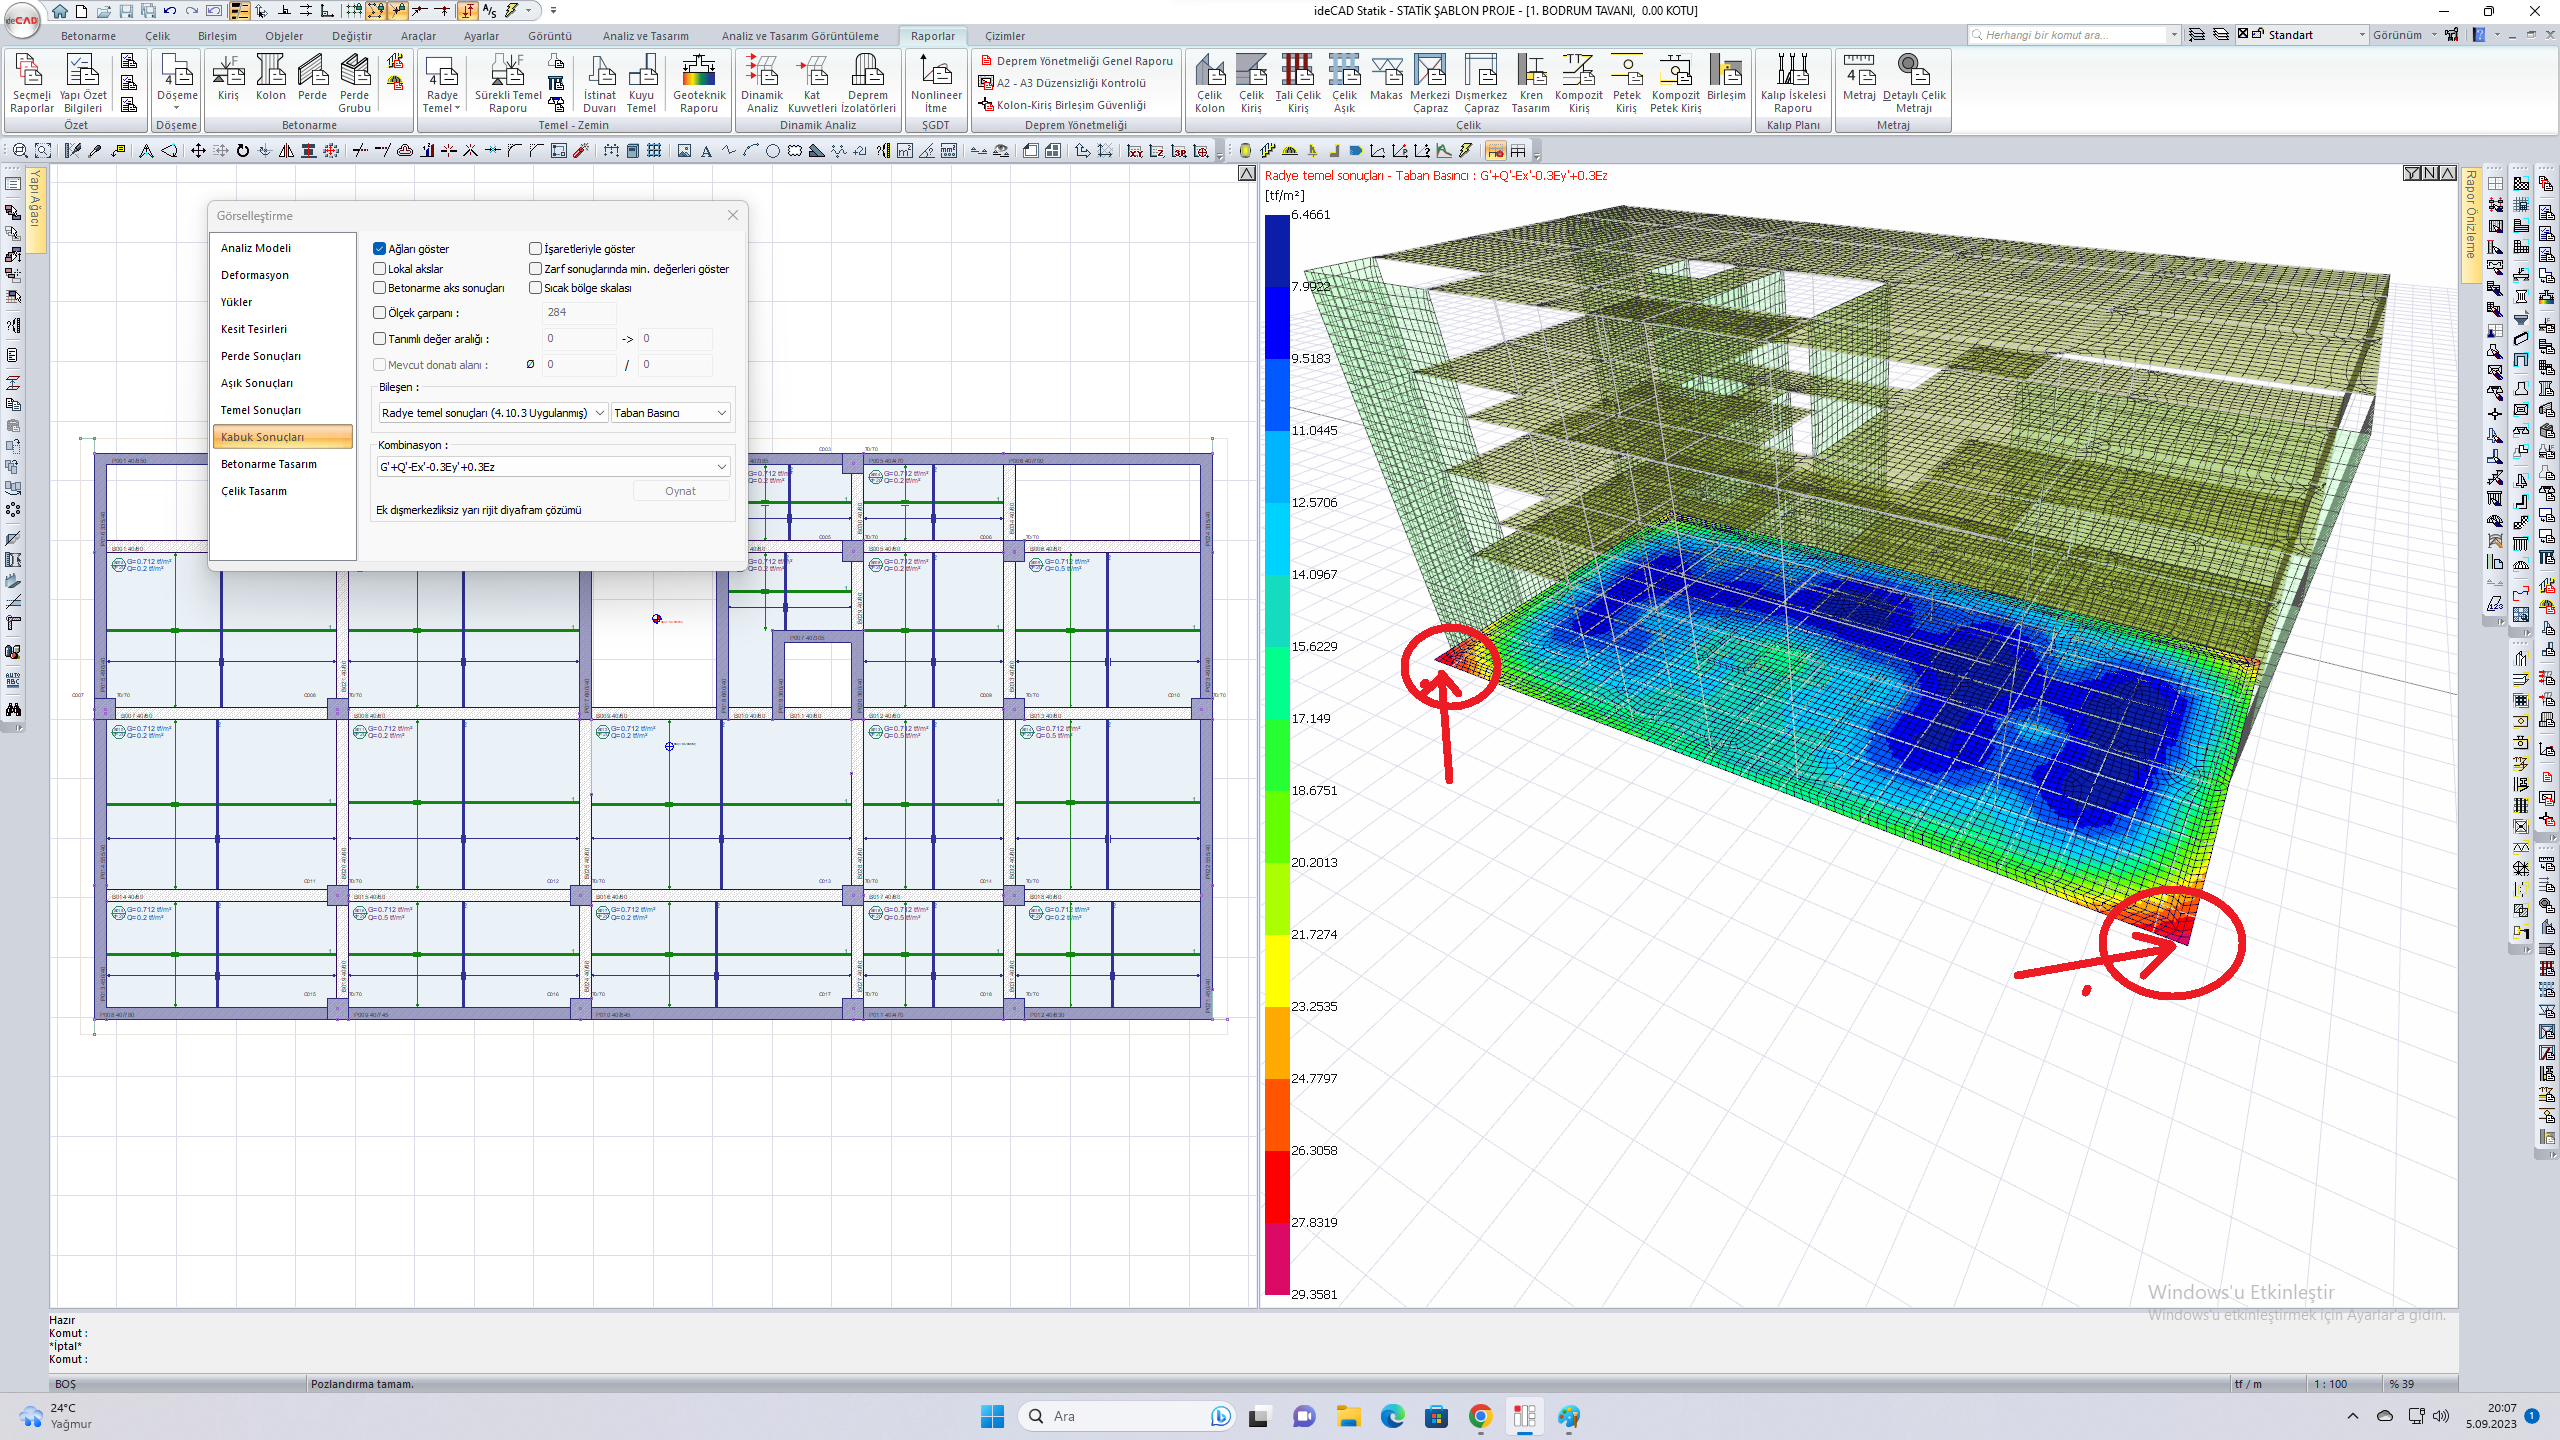The image size is (2560, 1440).
Task: Open Çelik Aşık report
Action: coord(1344,84)
